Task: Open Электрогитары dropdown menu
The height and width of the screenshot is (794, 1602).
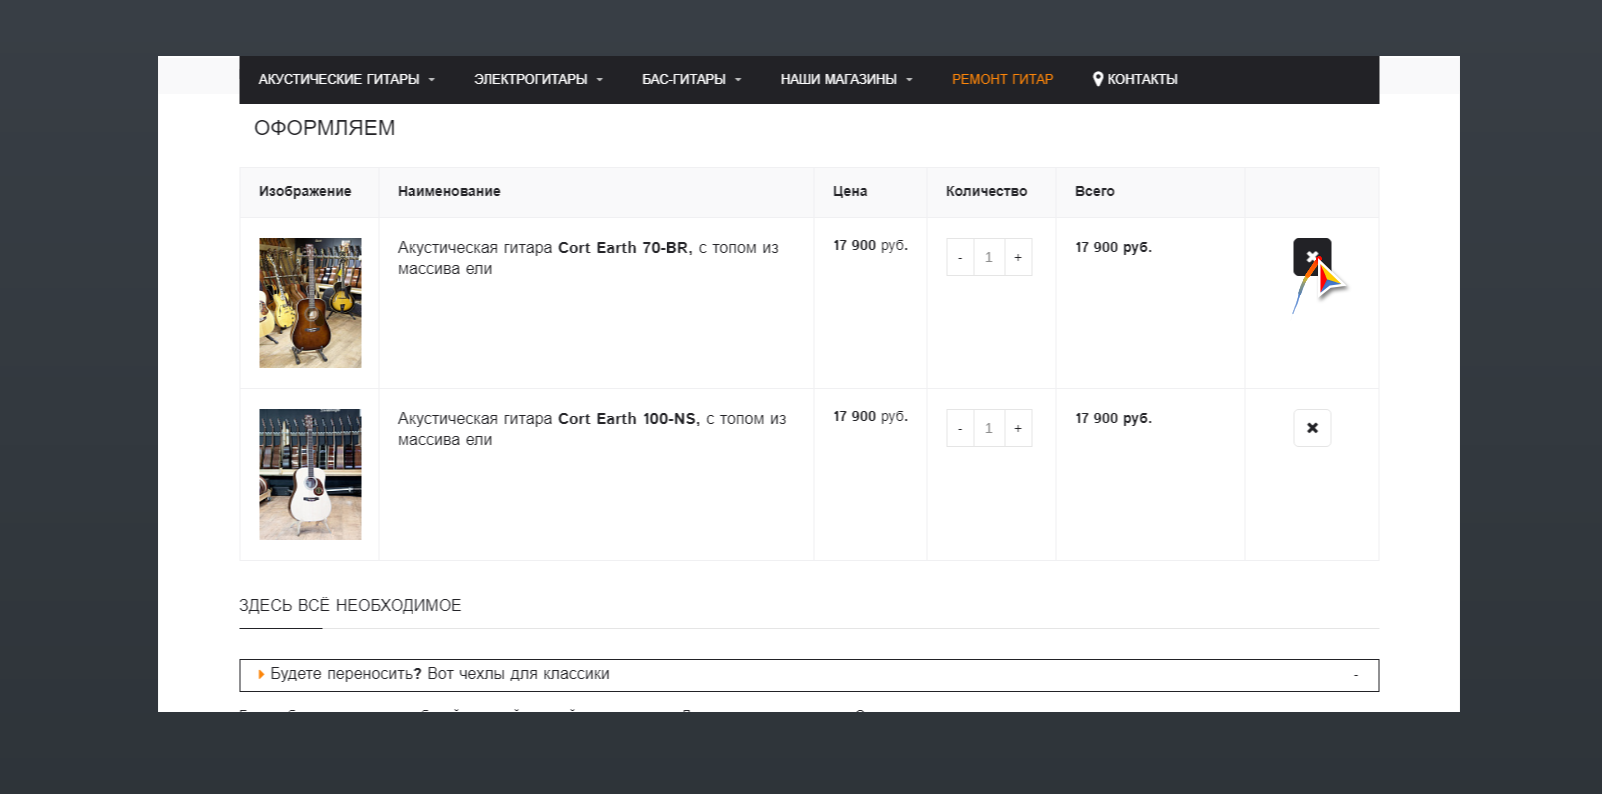Action: [x=538, y=79]
